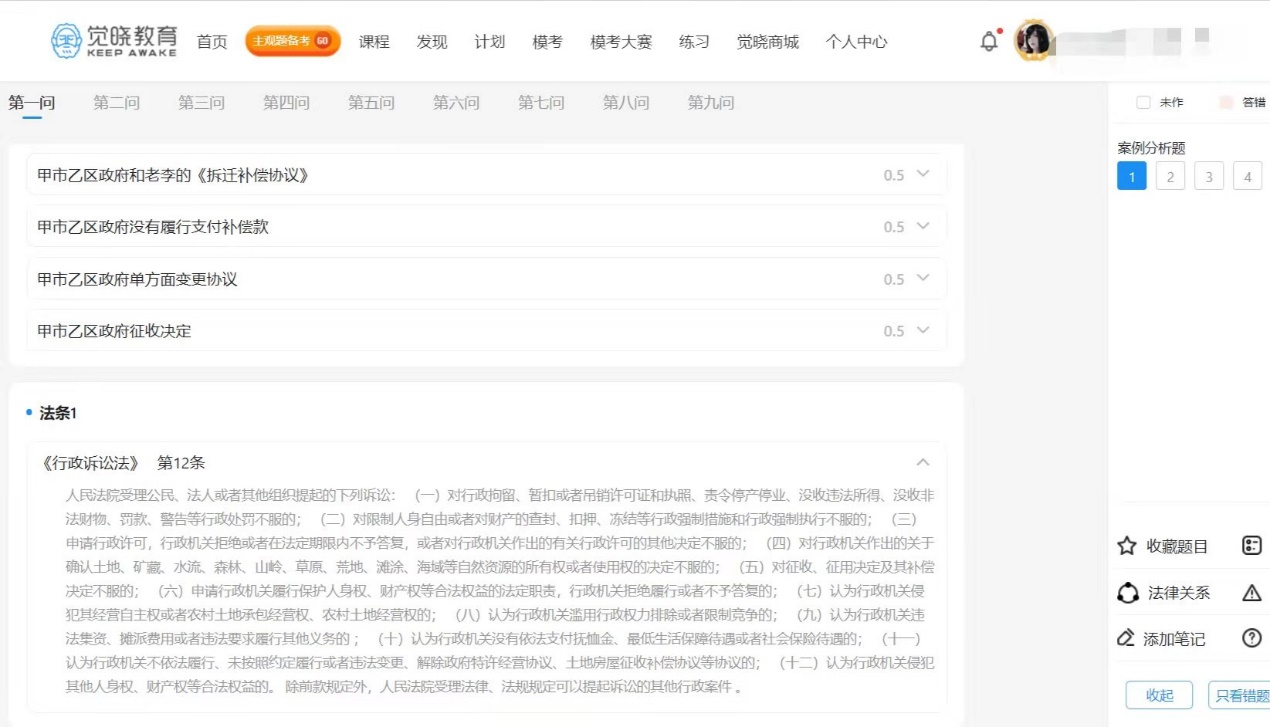The width and height of the screenshot is (1270, 727).
Task: Switch to the 第二问 tab
Action: (x=117, y=103)
